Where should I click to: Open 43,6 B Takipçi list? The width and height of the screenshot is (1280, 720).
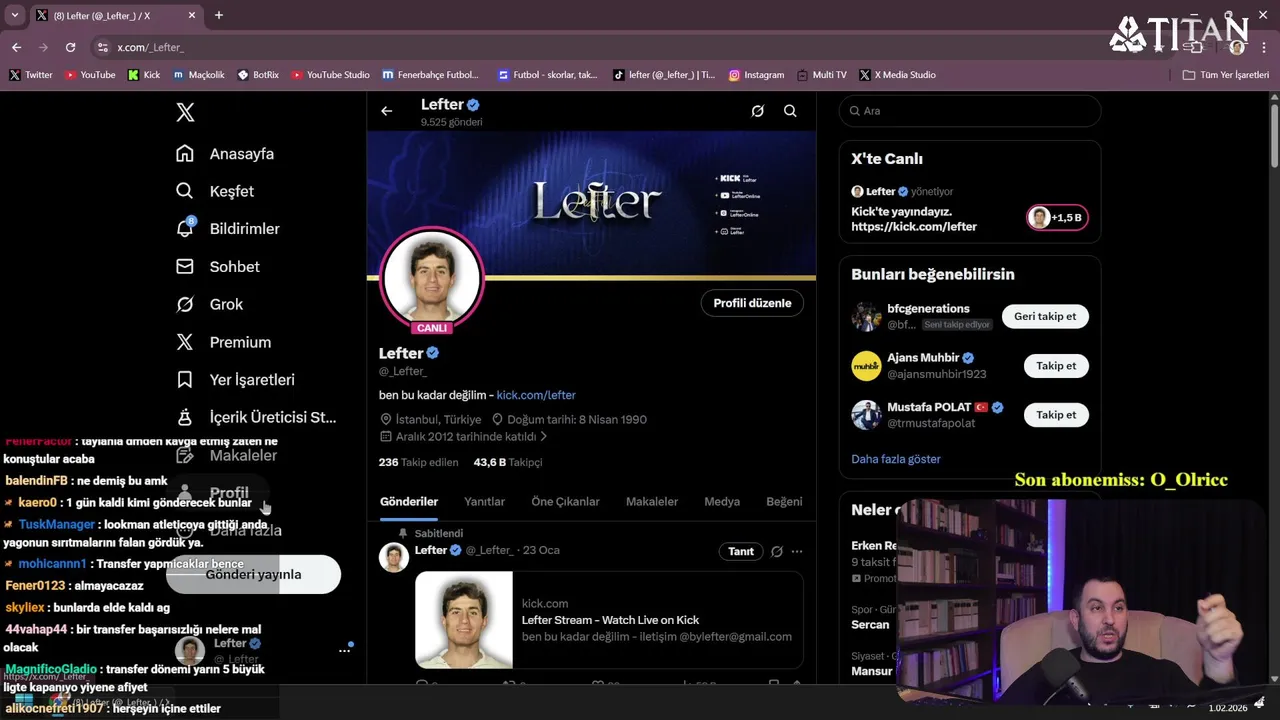(508, 462)
